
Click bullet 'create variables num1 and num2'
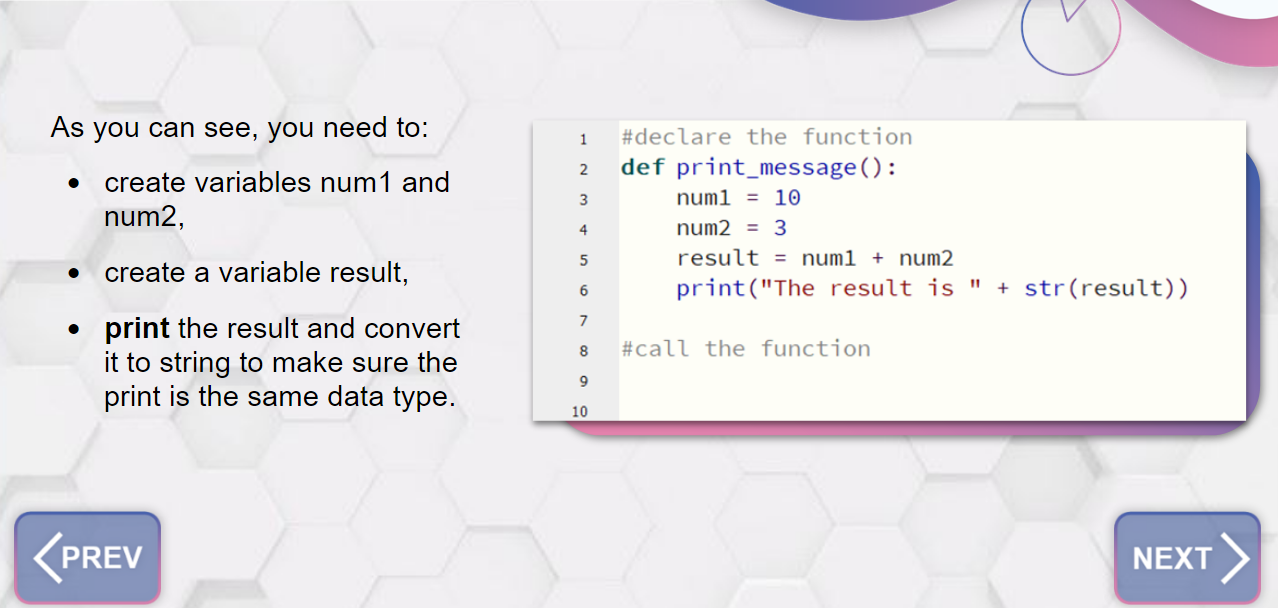pos(277,199)
